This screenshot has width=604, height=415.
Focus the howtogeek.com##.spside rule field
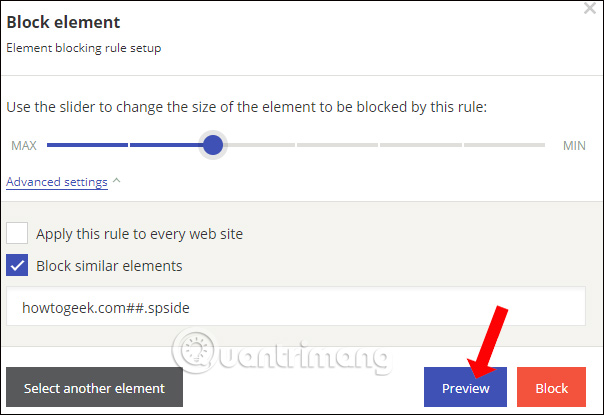(295, 308)
